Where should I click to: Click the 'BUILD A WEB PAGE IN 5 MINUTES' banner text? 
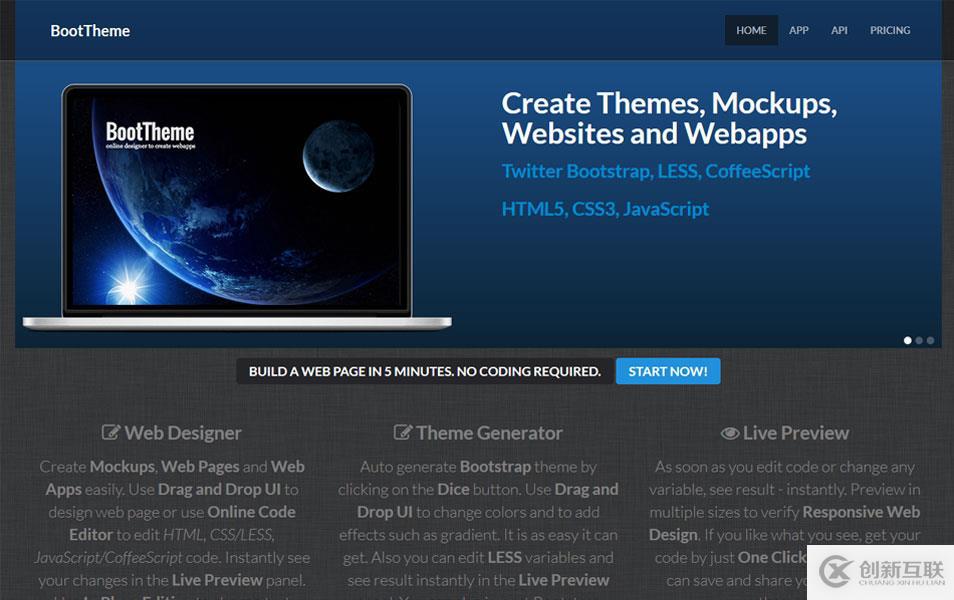(x=425, y=371)
